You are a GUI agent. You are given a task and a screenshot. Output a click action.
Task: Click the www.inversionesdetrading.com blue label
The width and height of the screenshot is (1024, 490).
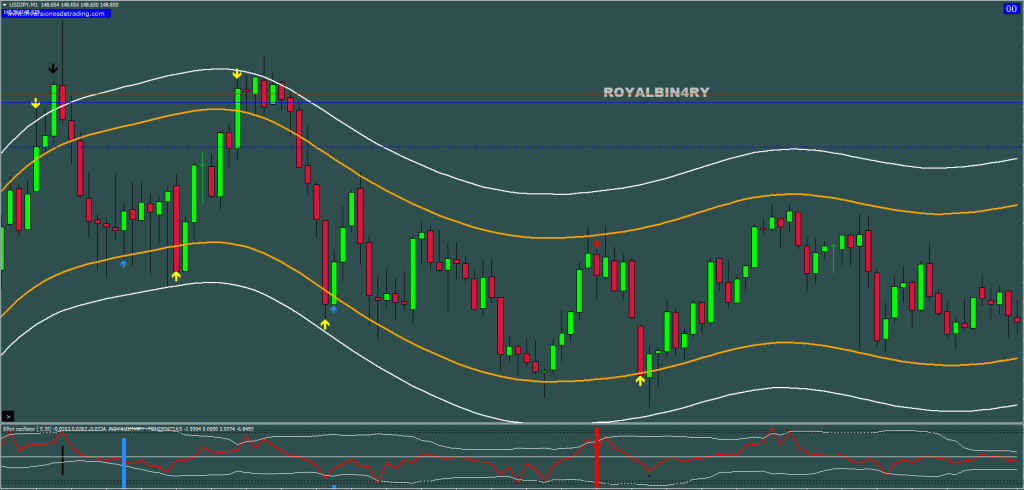55,13
